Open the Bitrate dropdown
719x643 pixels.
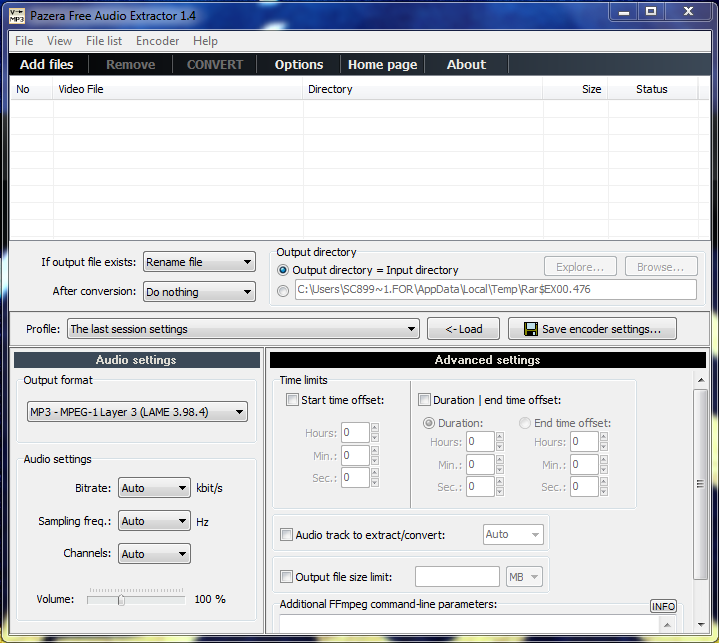pos(154,488)
